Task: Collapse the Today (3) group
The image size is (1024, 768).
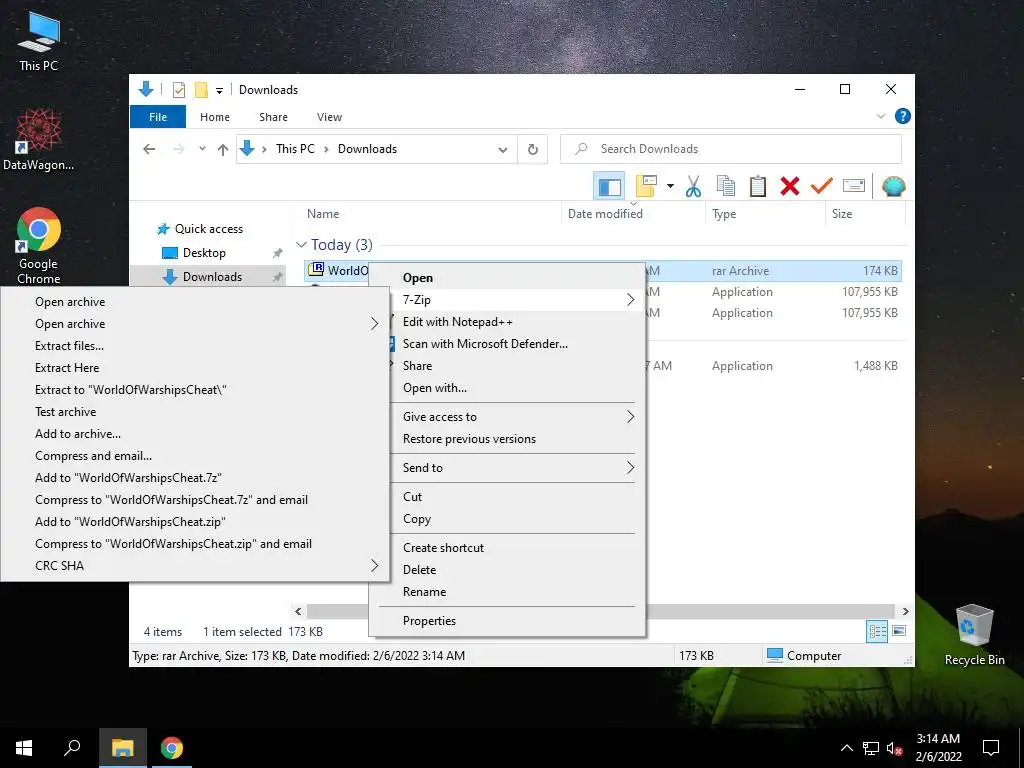Action: 301,244
